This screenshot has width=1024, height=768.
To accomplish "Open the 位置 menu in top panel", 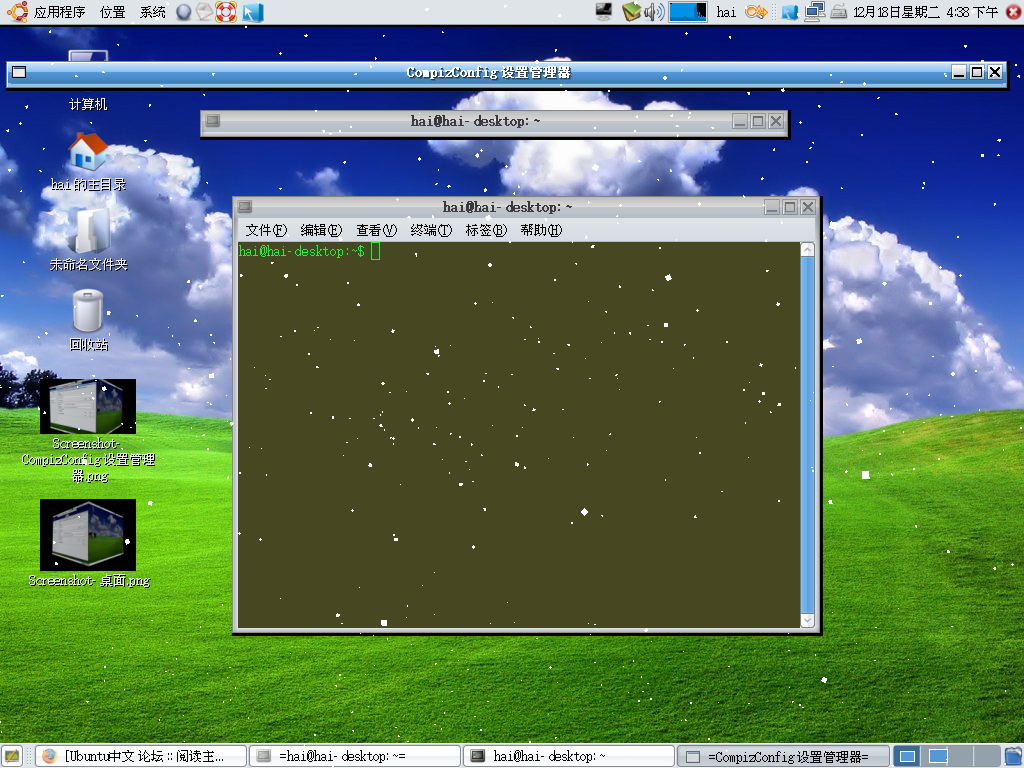I will tap(112, 12).
